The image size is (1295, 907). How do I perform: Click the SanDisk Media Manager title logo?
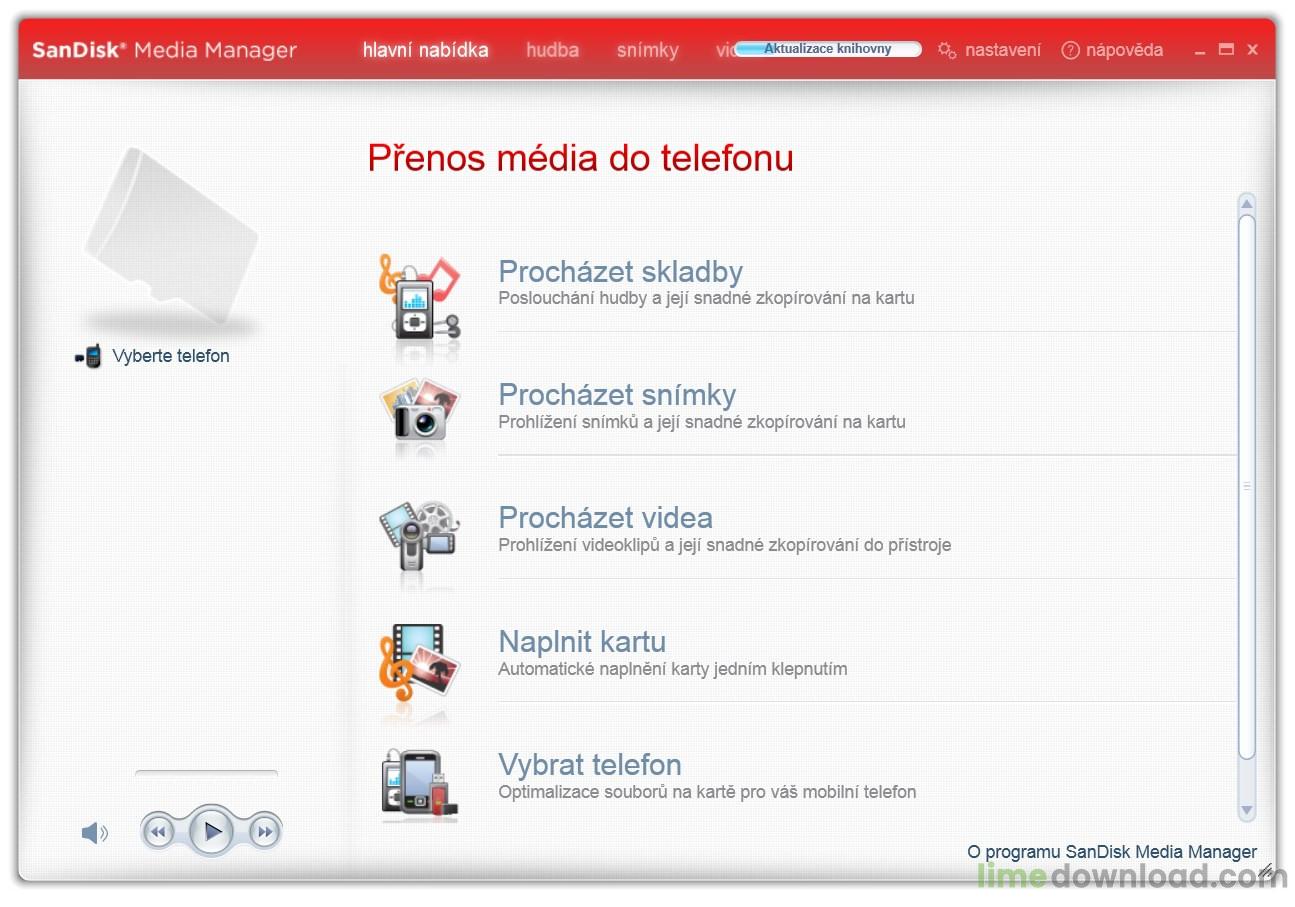pyautogui.click(x=165, y=50)
